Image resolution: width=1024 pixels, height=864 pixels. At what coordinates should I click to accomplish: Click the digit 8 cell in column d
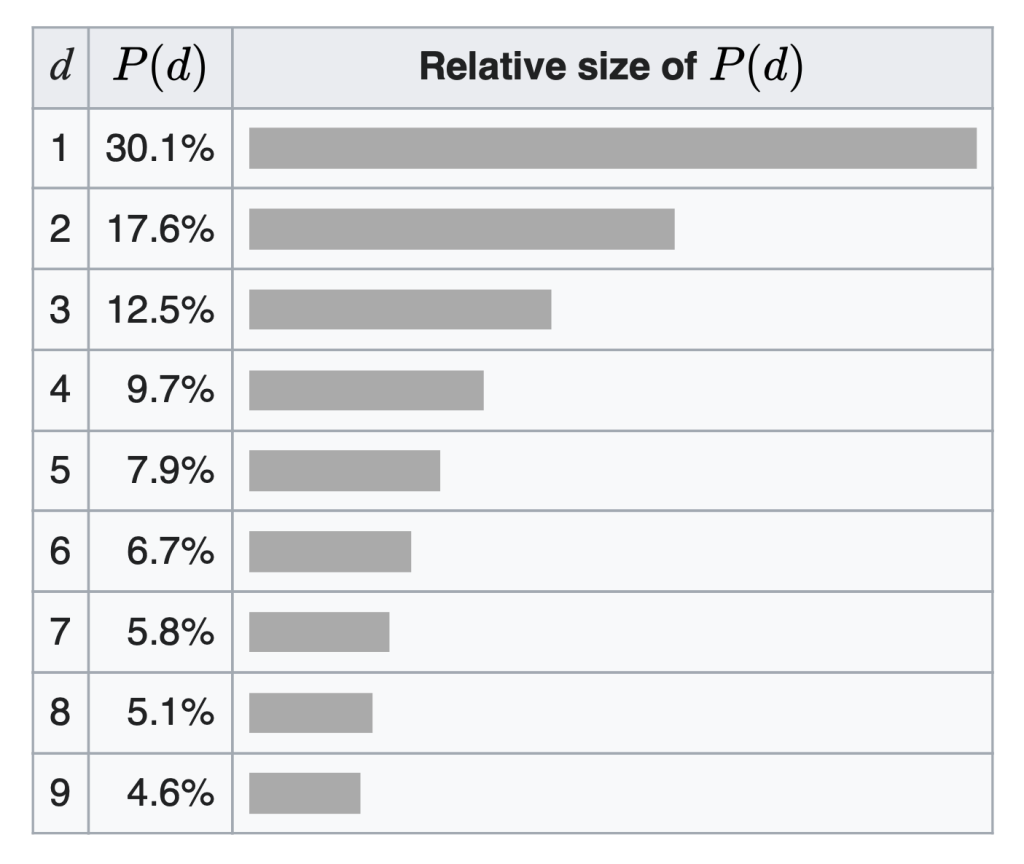point(60,713)
